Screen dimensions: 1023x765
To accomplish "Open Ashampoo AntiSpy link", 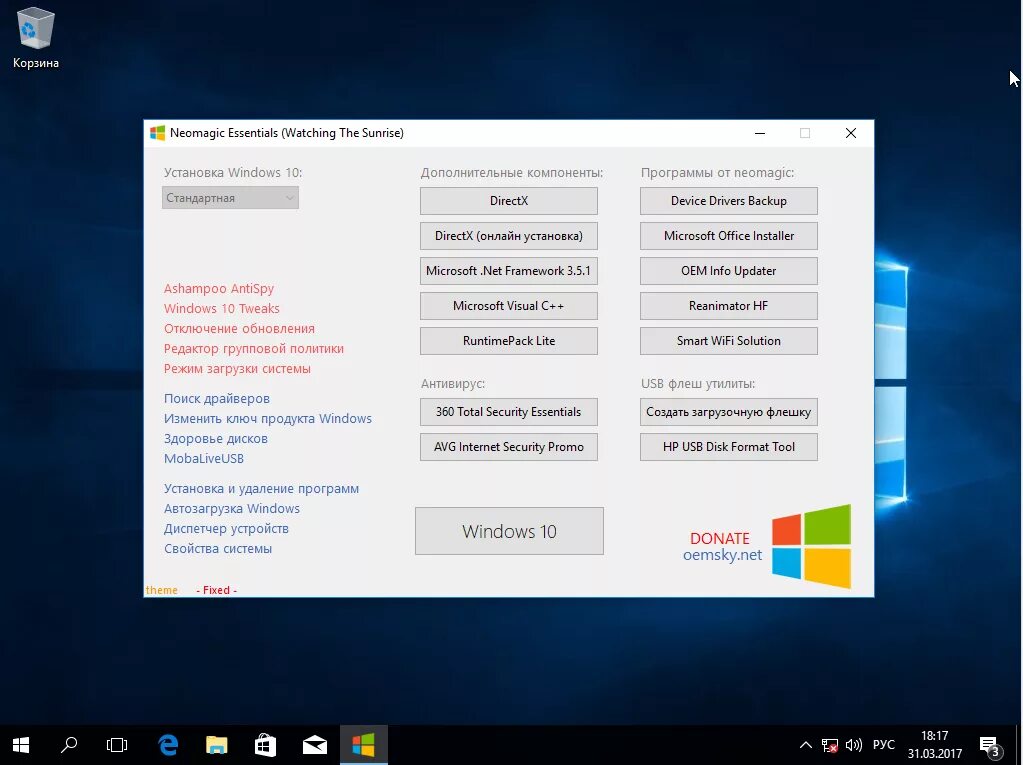I will [219, 288].
